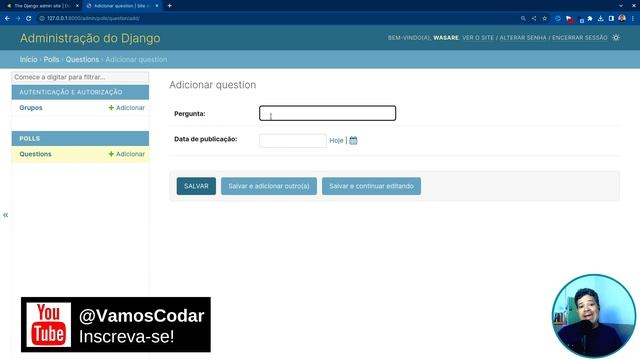
Task: Toggle the browser side panel
Action: point(611,18)
